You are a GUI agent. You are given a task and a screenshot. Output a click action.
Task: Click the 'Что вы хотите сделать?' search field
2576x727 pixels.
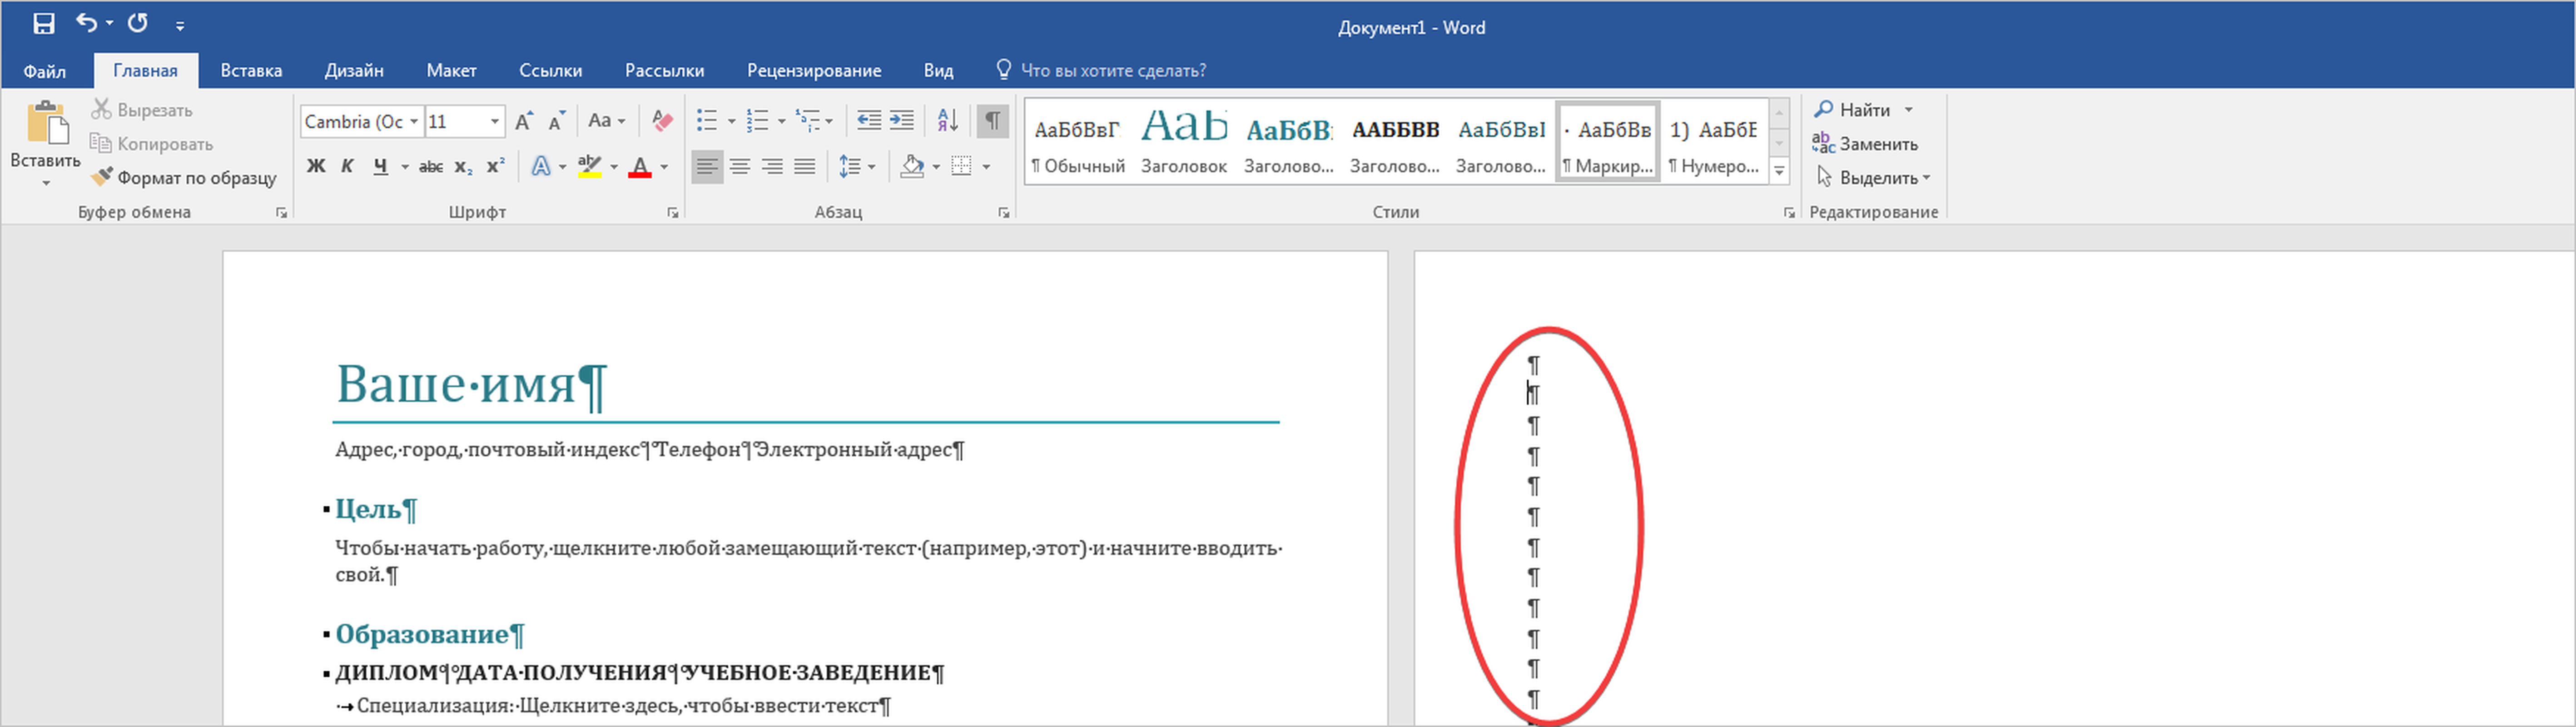(1112, 70)
